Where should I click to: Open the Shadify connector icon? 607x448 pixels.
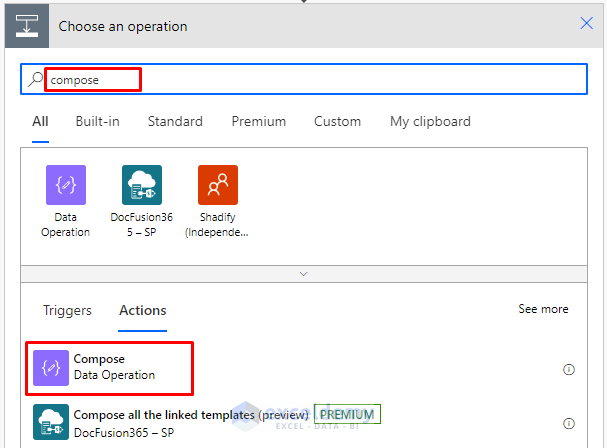217,185
